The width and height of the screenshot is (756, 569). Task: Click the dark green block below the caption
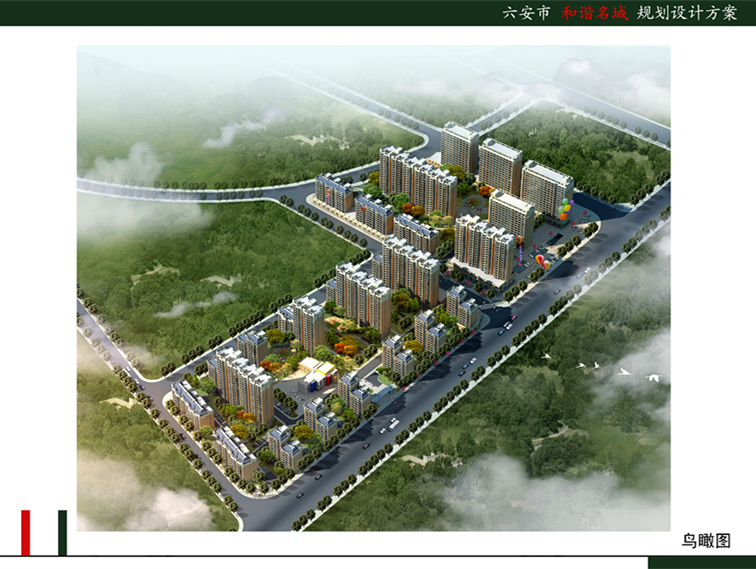[711, 561]
